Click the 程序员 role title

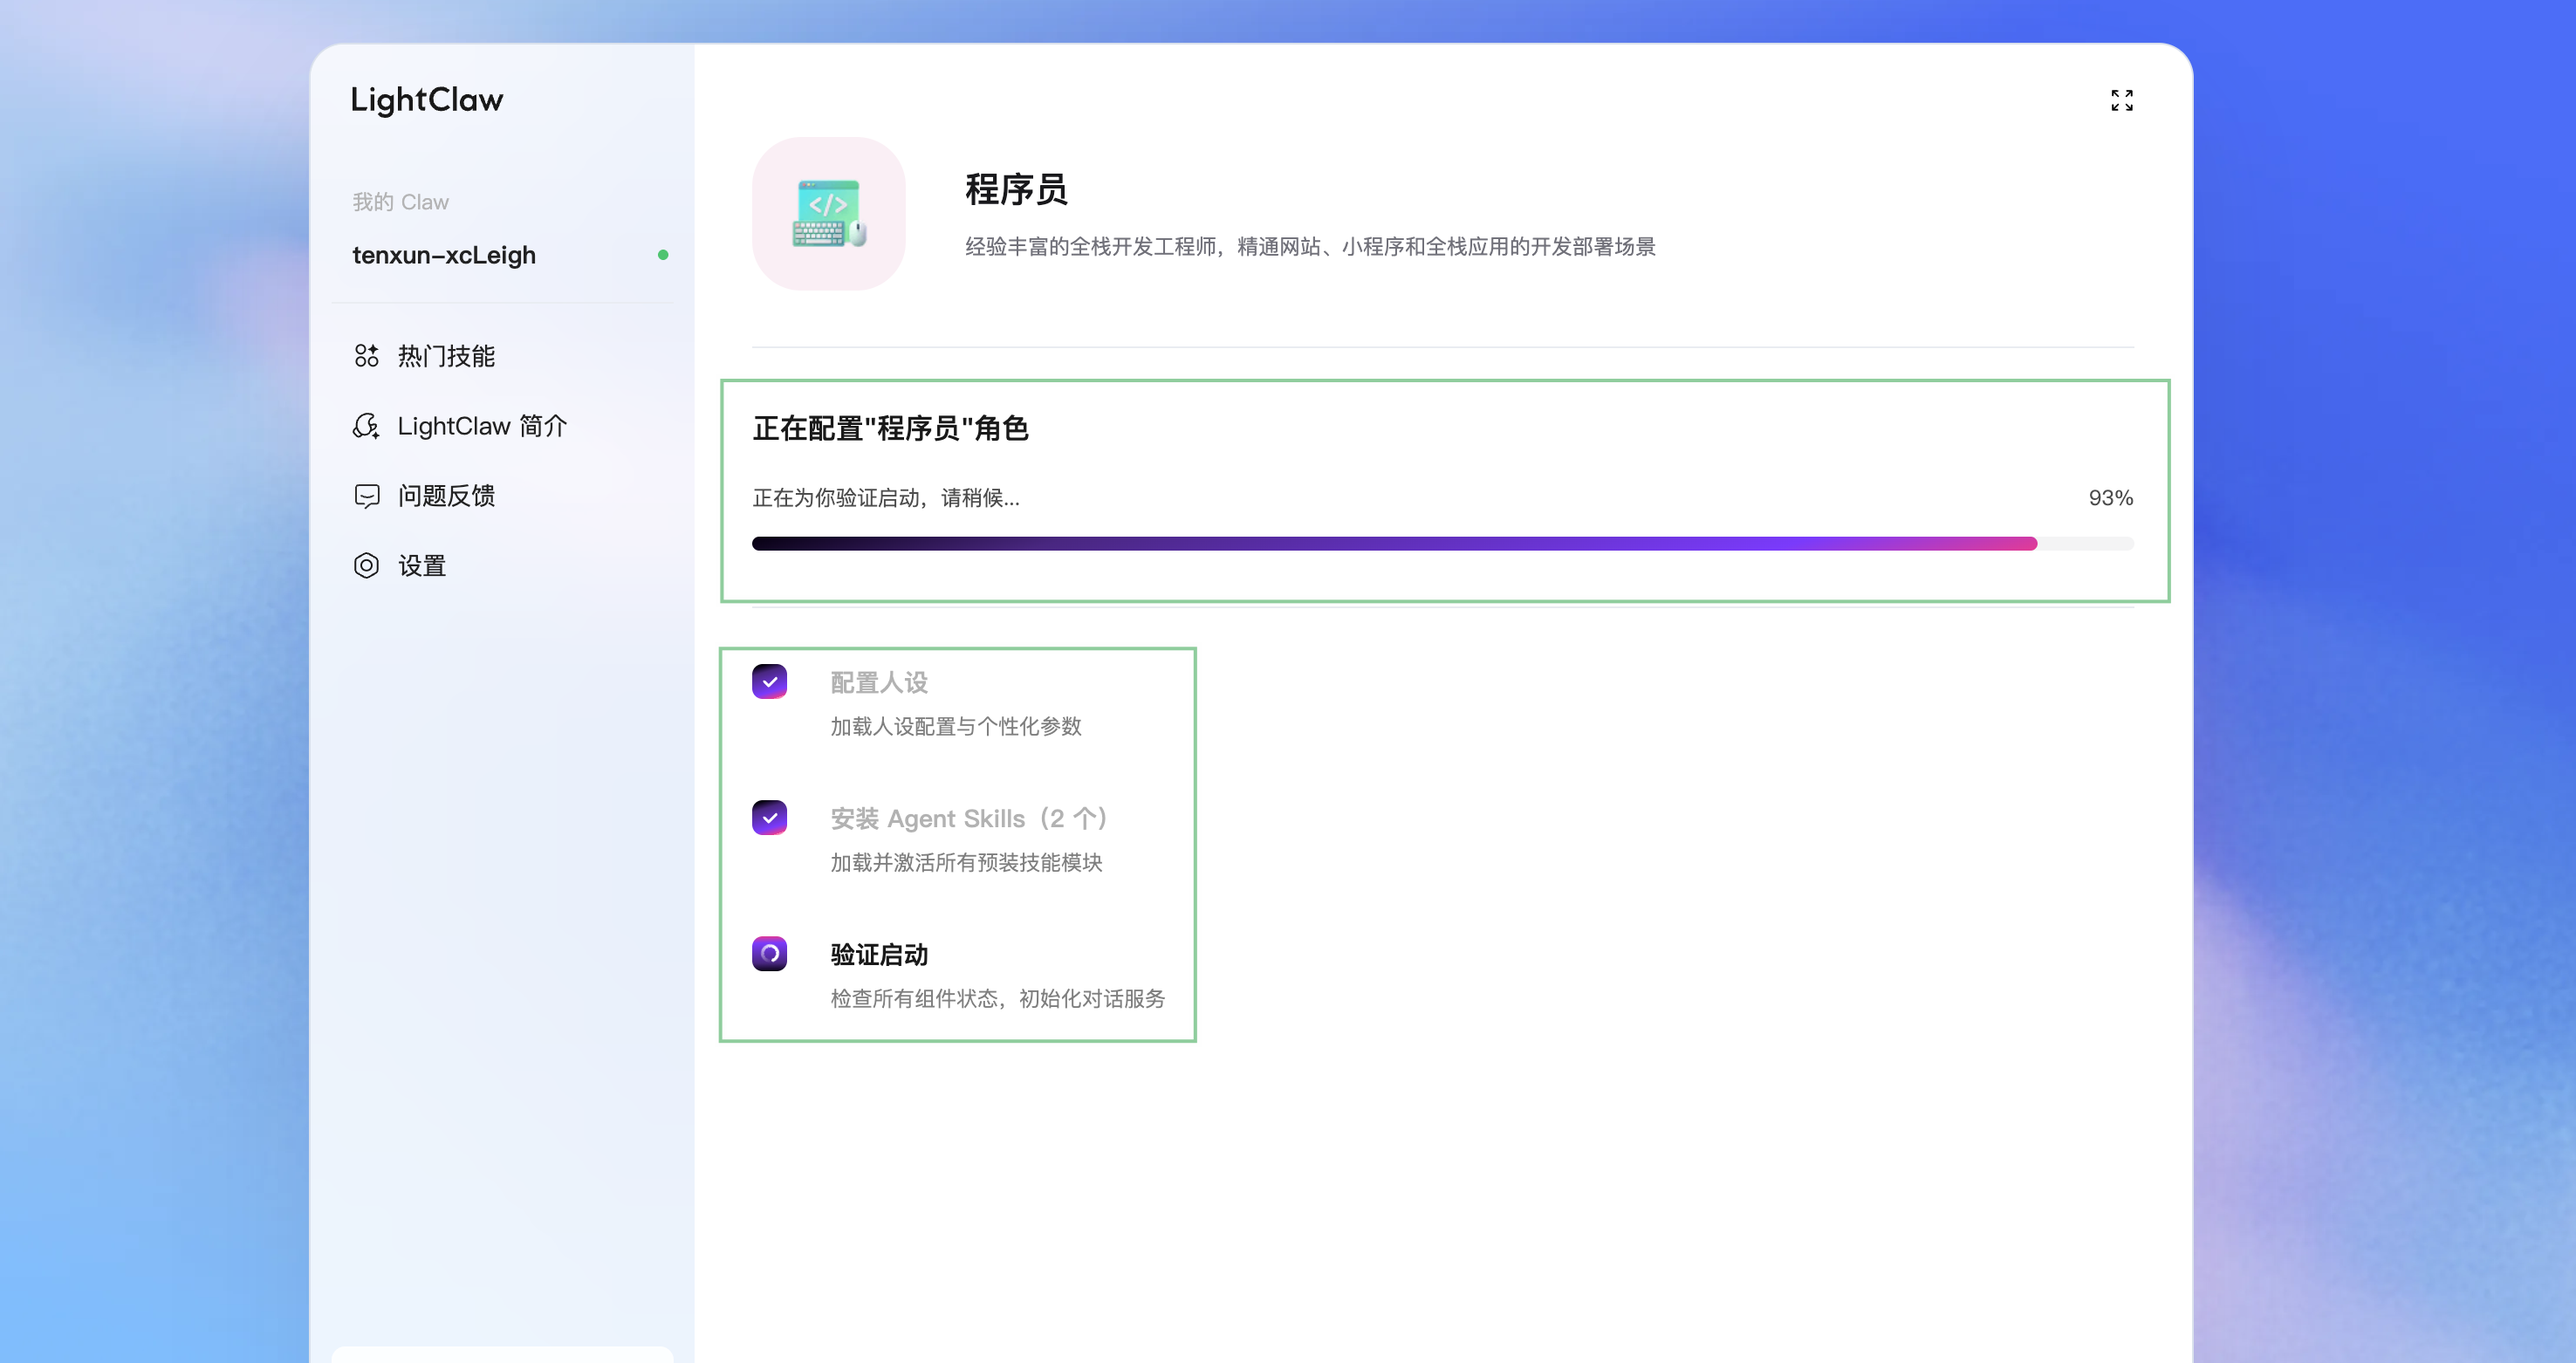click(x=1016, y=189)
